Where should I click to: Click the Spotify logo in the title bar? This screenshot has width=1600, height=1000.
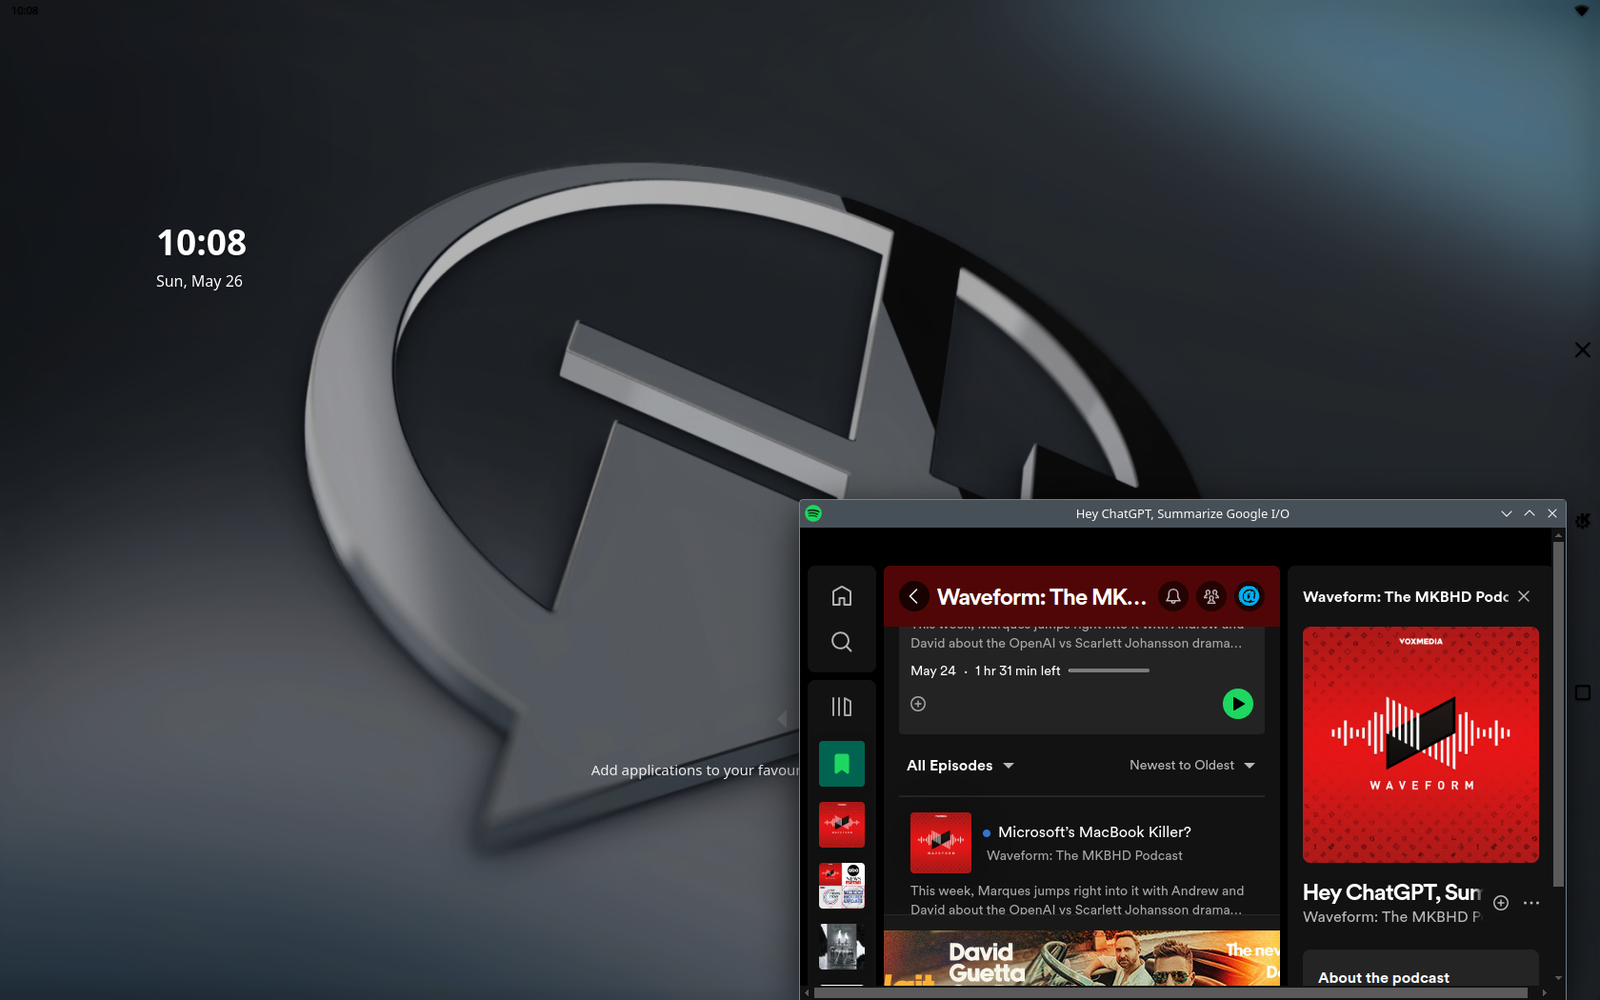point(813,513)
